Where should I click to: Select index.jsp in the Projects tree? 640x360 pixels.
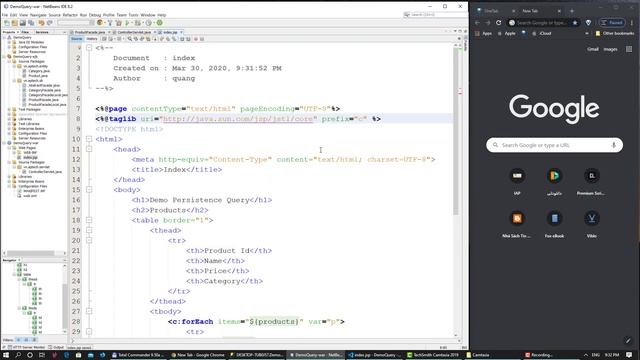[x=30, y=158]
